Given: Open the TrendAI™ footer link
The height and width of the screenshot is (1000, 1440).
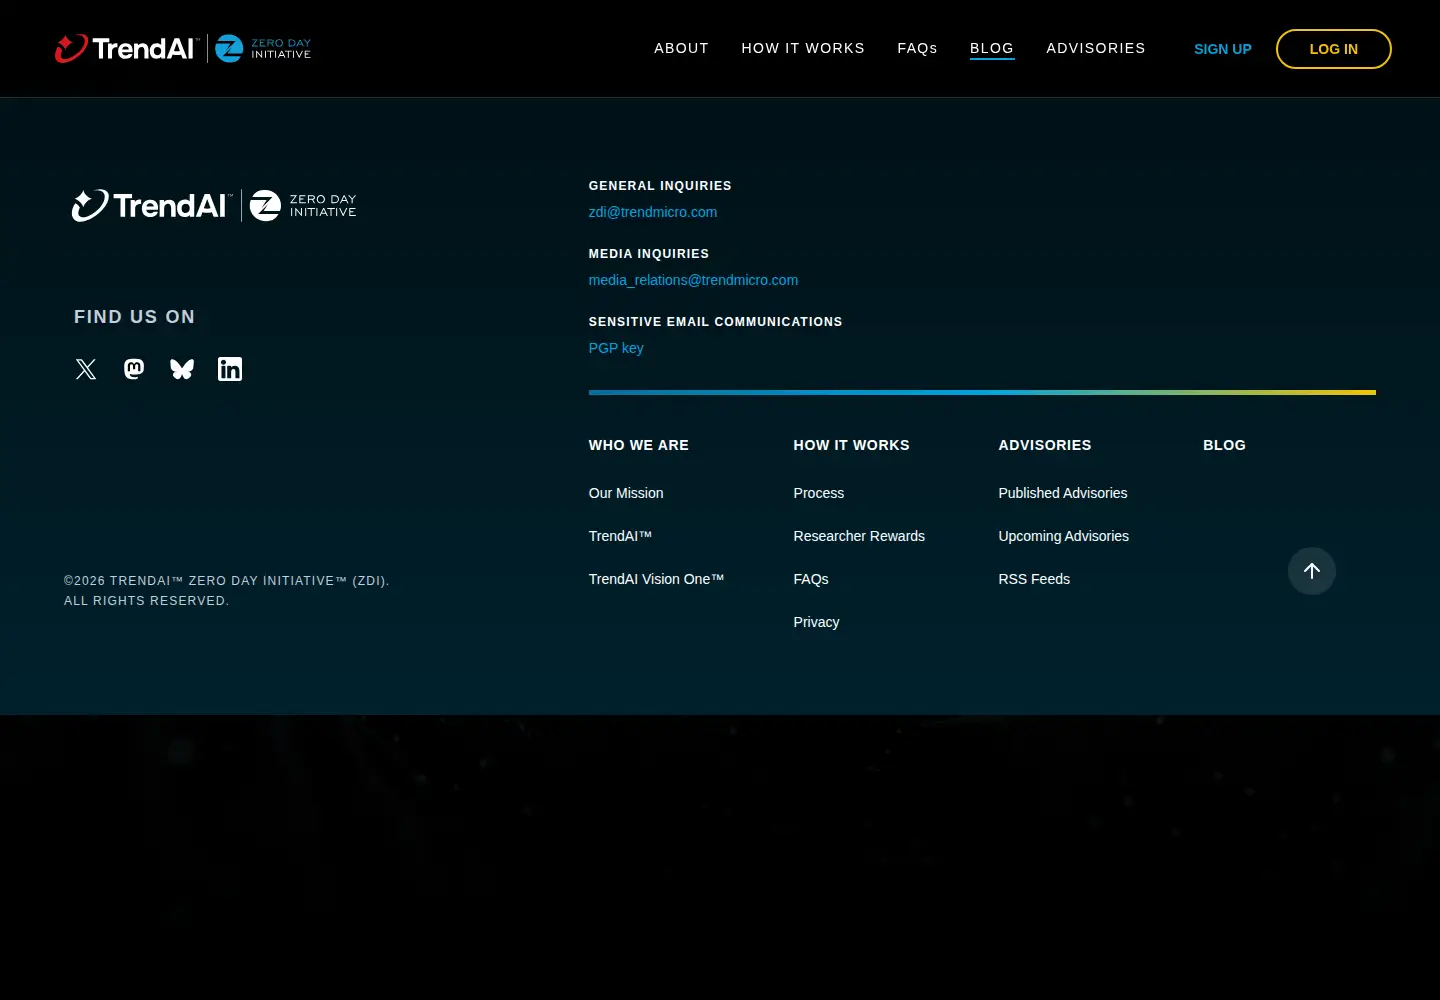Looking at the screenshot, I should pos(620,536).
